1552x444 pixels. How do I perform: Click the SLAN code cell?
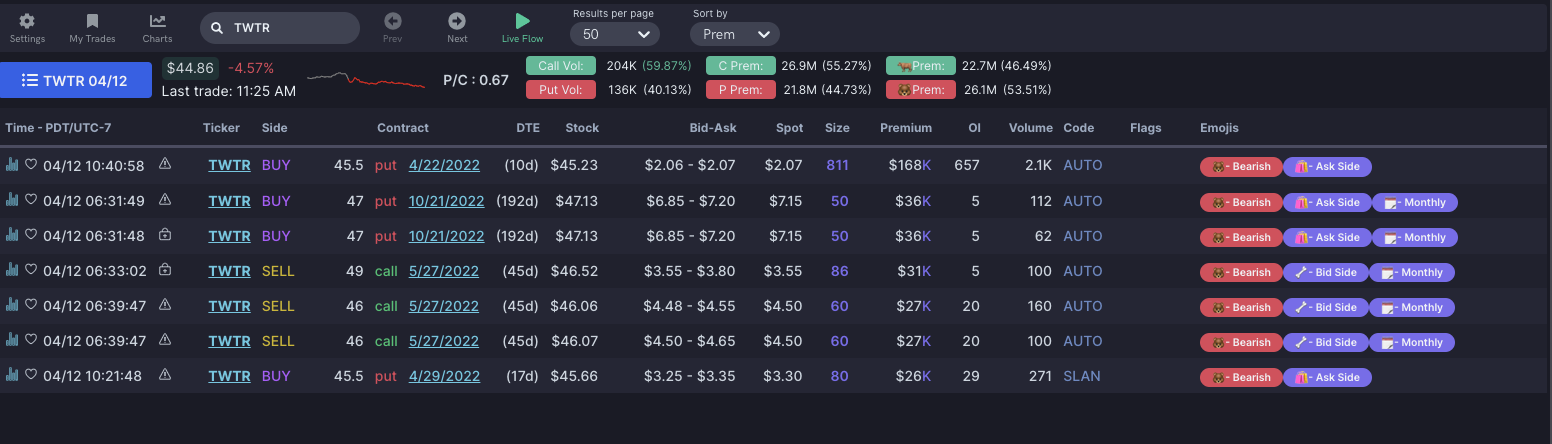click(1082, 376)
